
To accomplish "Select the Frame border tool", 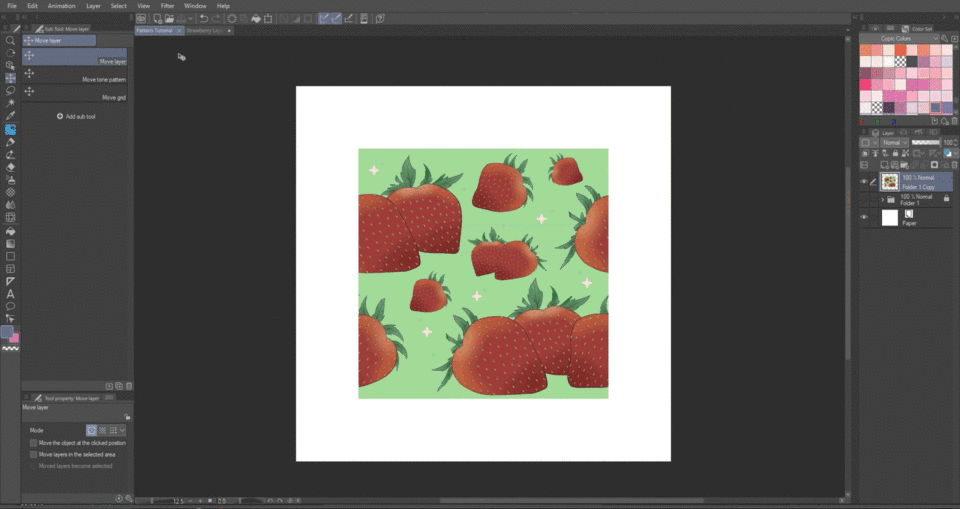I will pos(10,269).
